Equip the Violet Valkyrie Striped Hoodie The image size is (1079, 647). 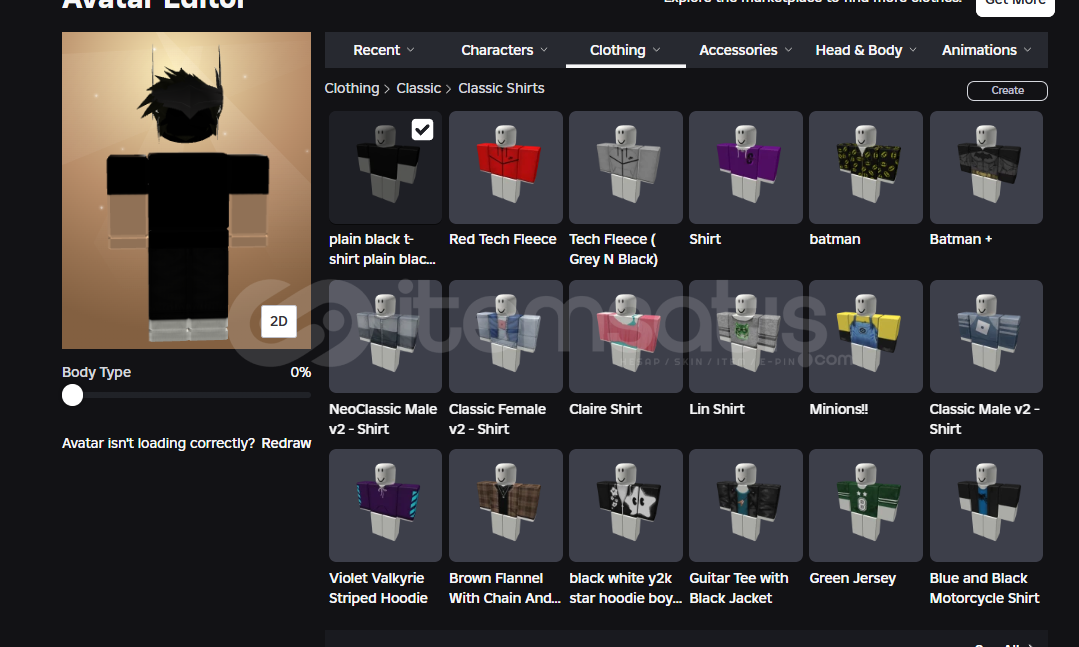[x=385, y=505]
